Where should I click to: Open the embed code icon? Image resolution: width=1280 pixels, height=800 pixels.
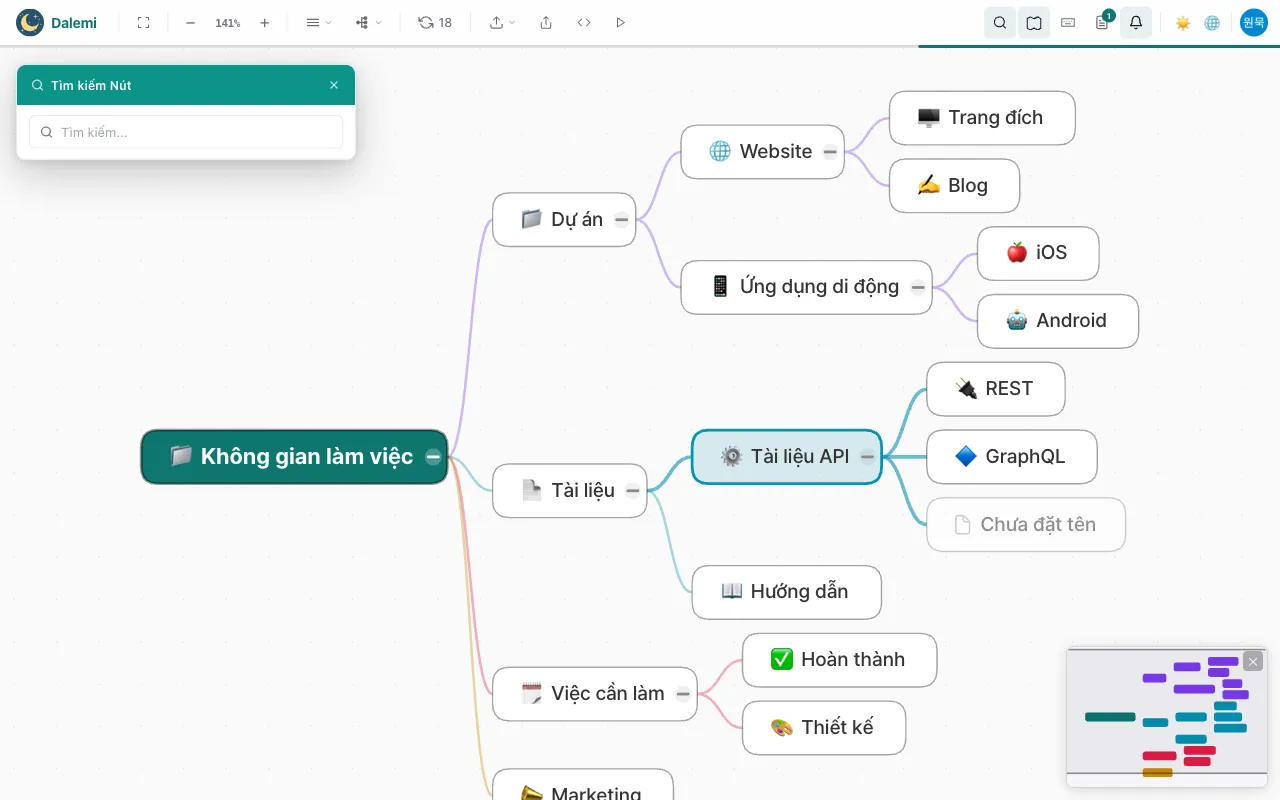tap(584, 22)
